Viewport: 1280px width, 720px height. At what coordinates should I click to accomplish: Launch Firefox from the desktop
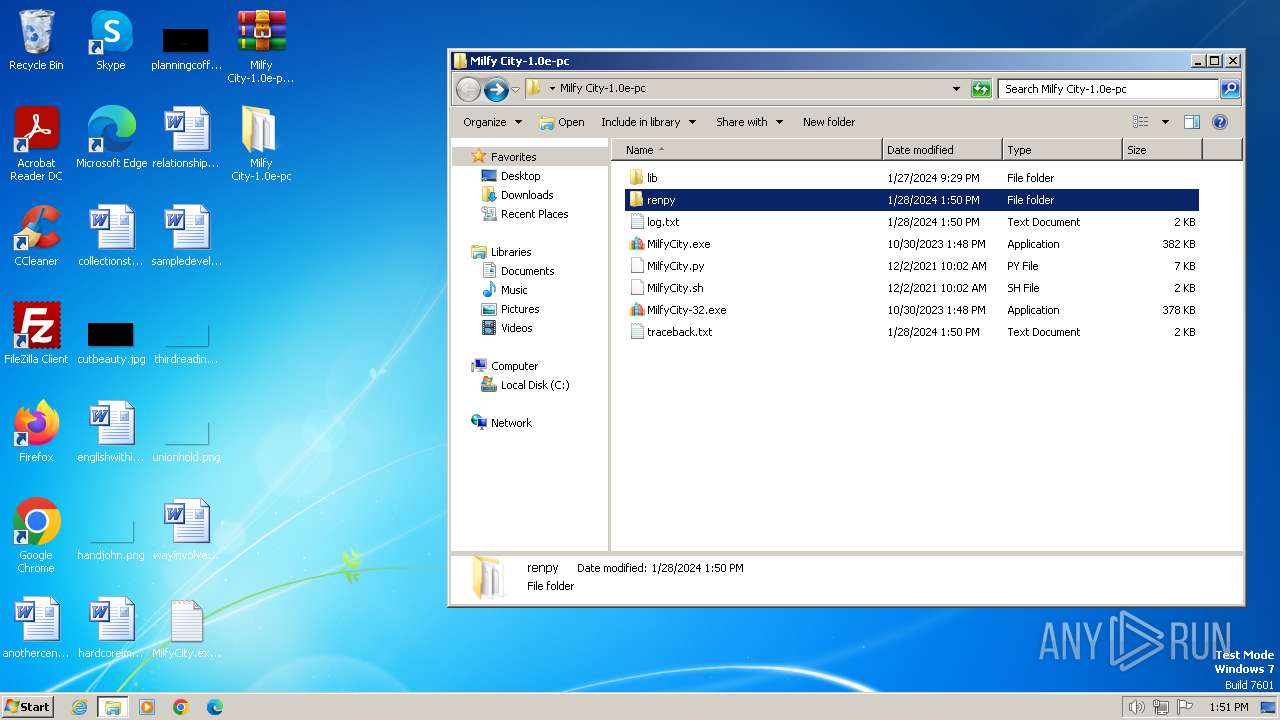click(x=36, y=433)
